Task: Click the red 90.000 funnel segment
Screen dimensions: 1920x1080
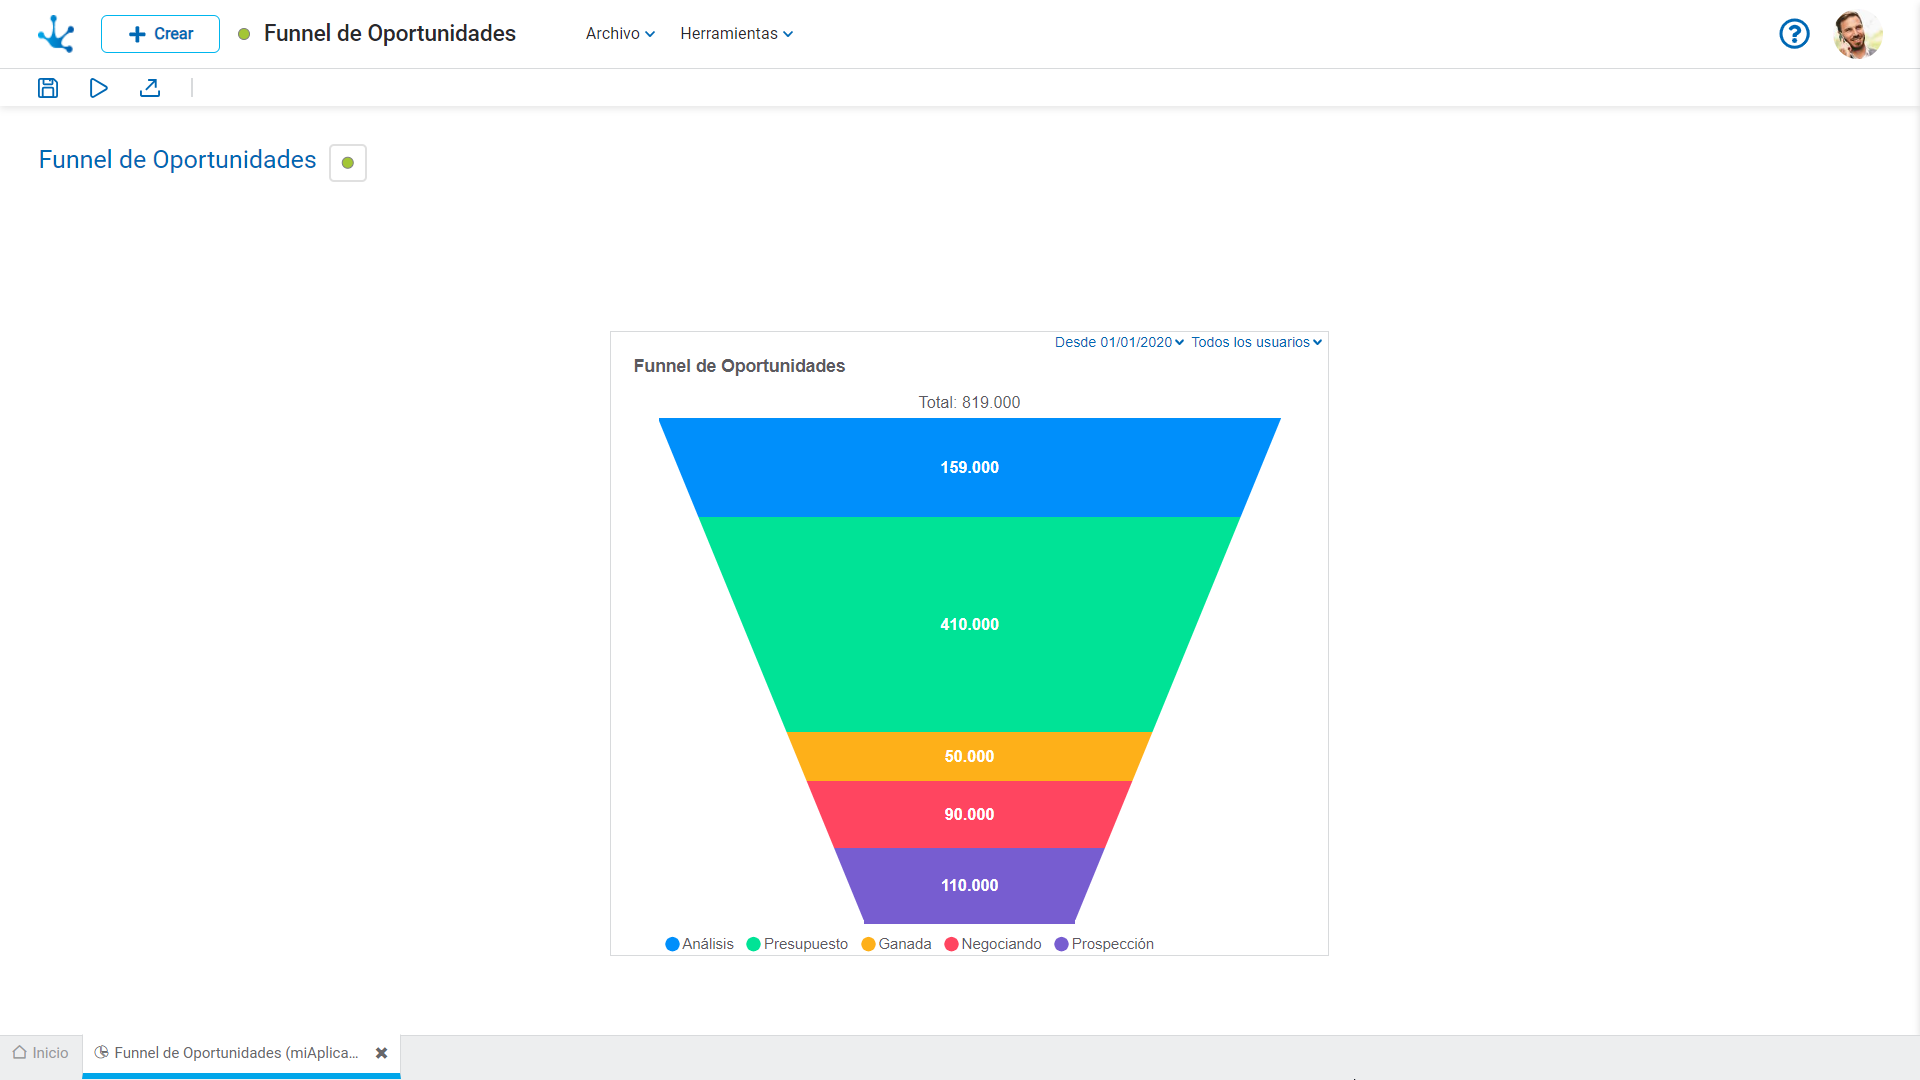Action: 969,814
